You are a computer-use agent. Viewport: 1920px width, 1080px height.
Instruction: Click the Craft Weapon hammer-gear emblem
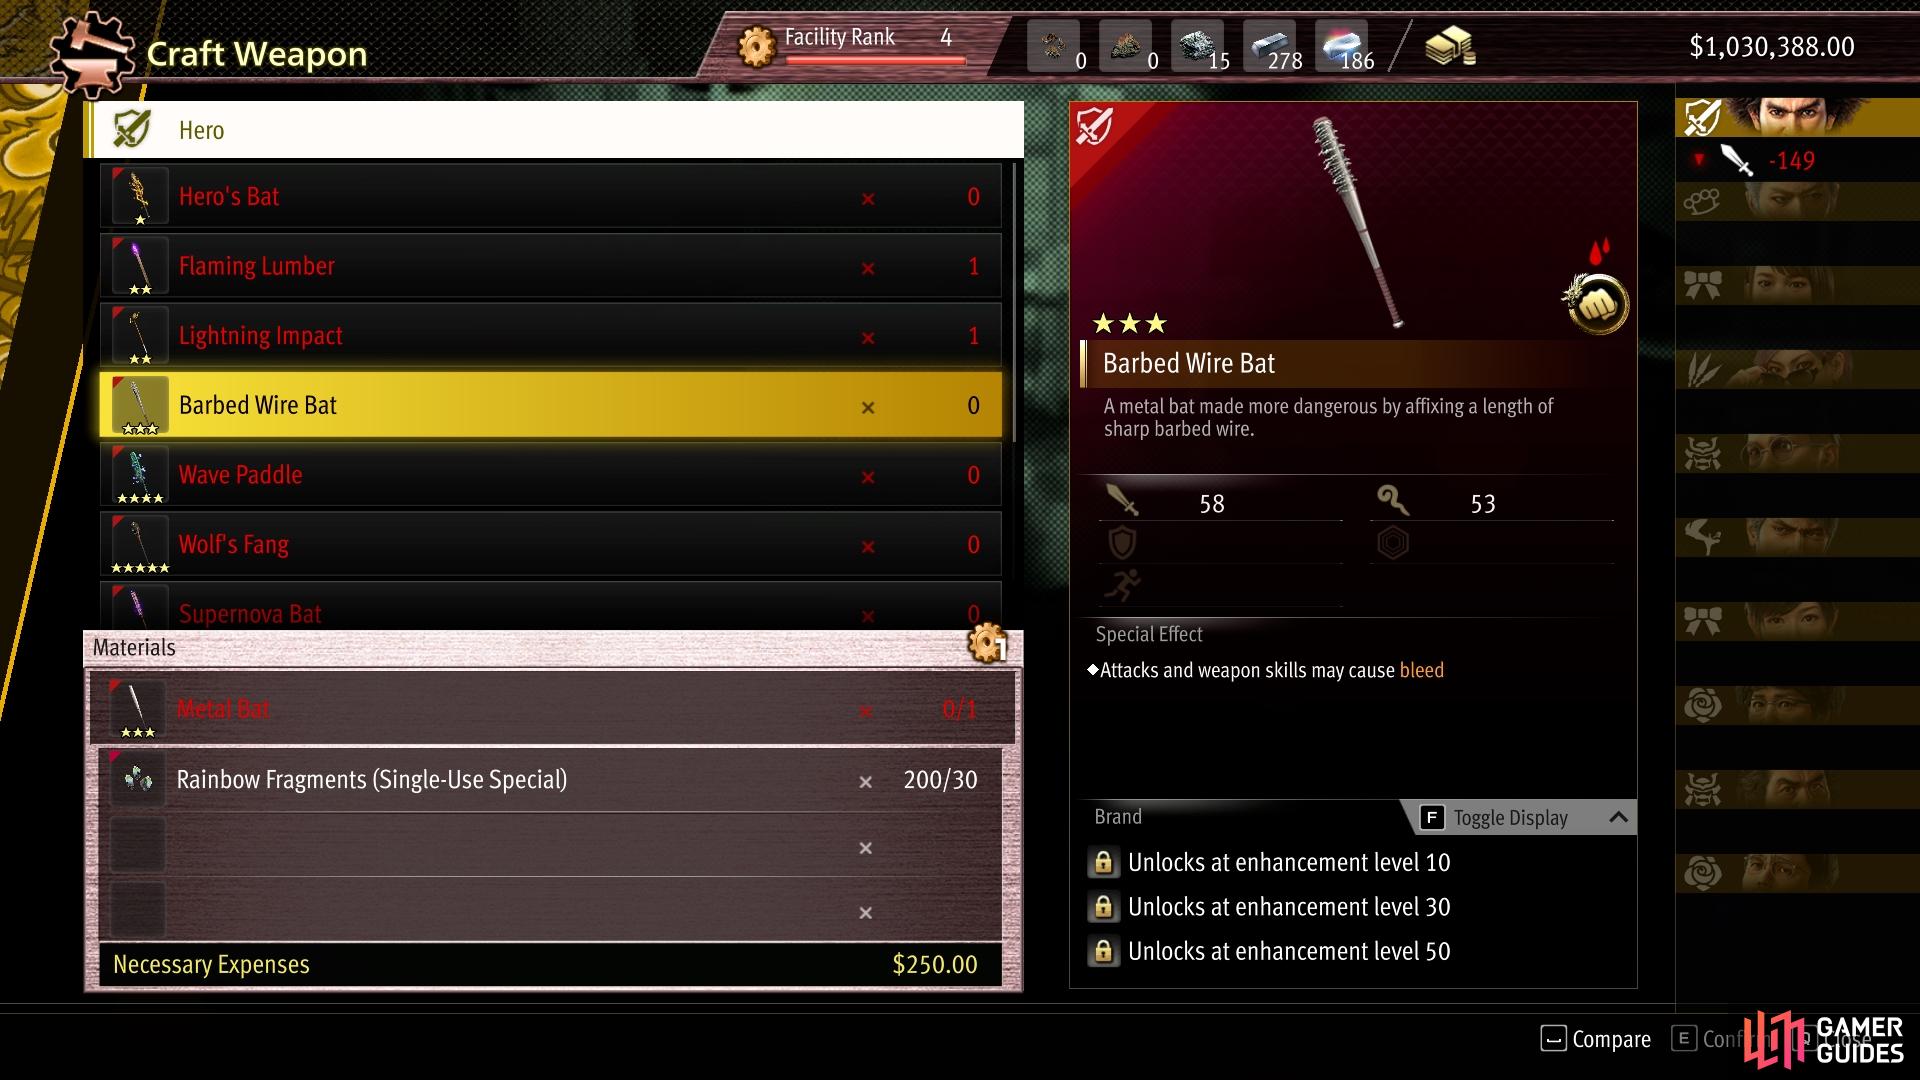coord(91,54)
